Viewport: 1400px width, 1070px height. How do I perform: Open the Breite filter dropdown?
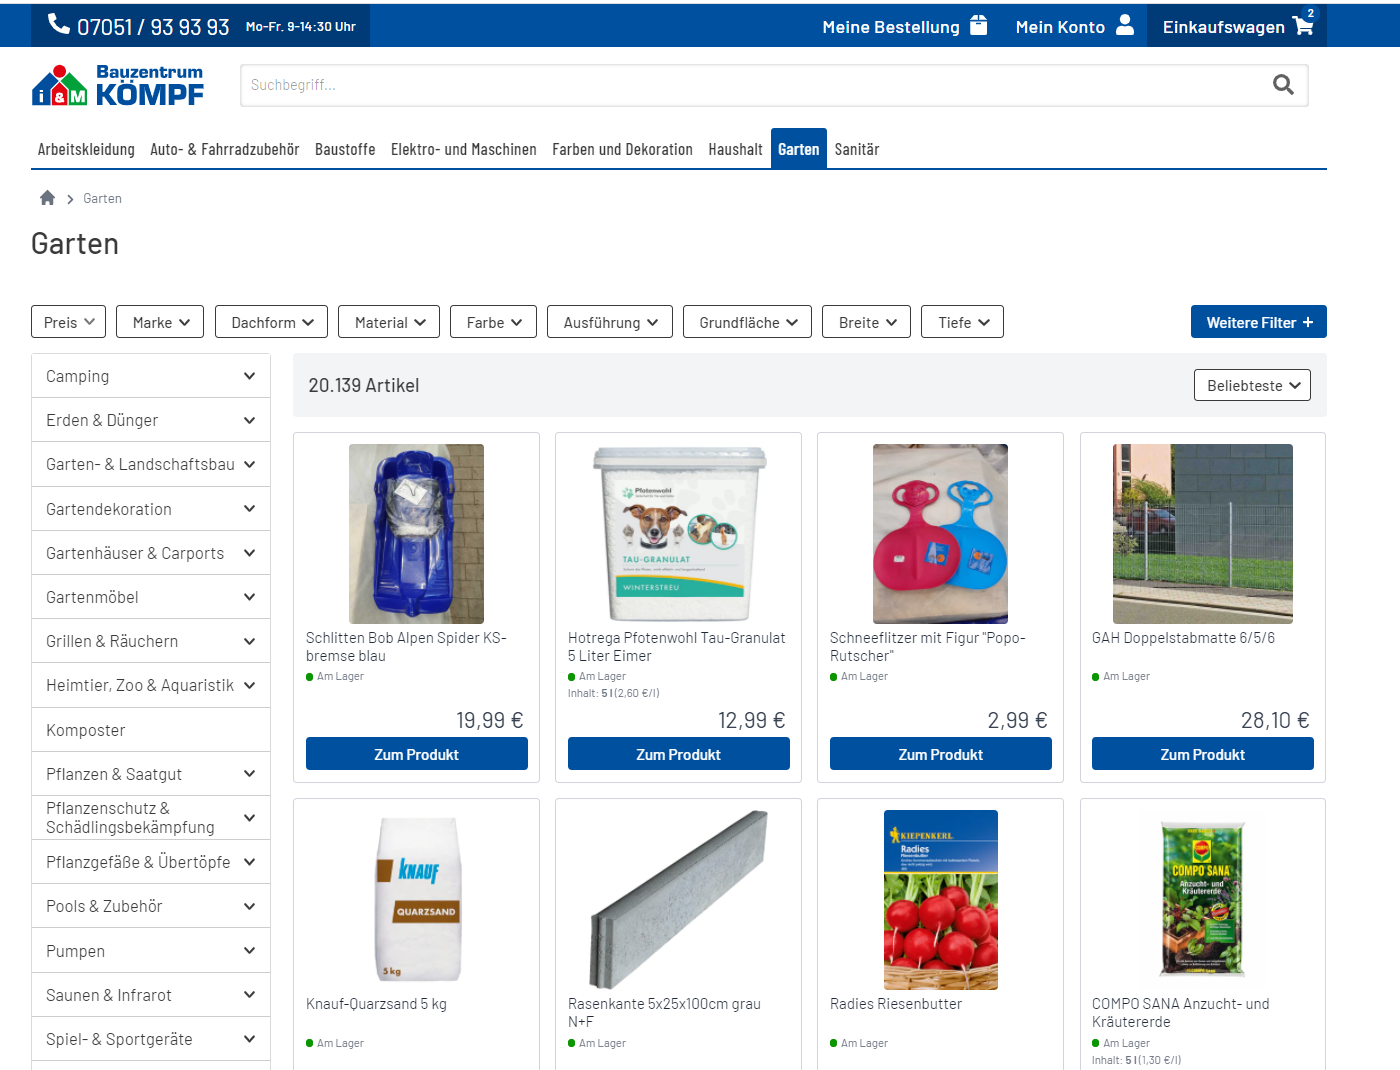[x=867, y=322]
